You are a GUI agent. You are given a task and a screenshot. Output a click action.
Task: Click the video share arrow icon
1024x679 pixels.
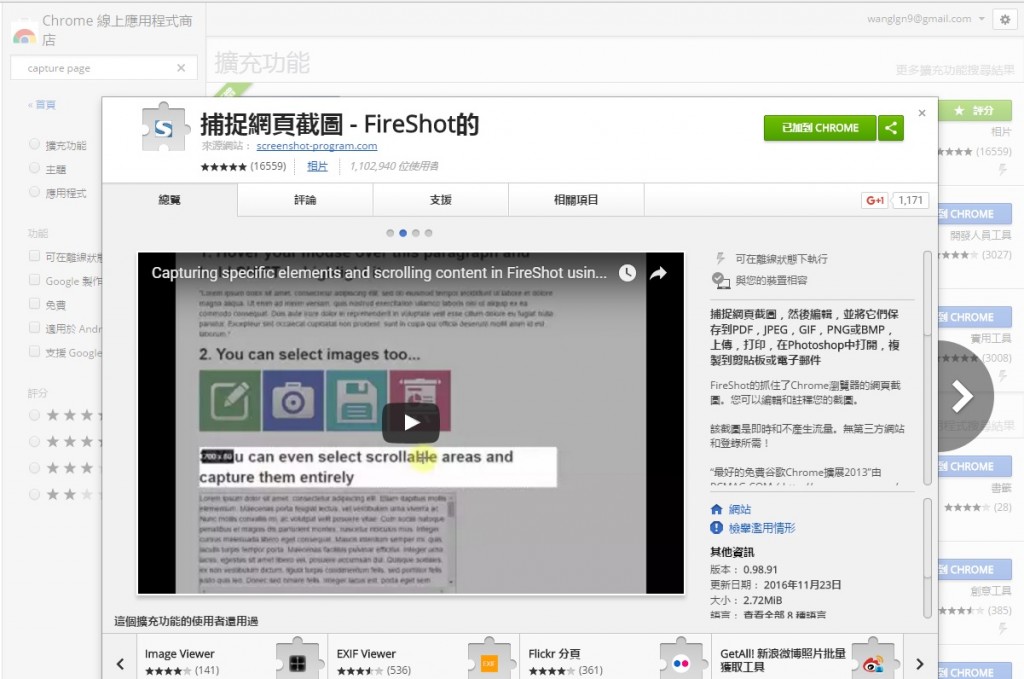(658, 273)
